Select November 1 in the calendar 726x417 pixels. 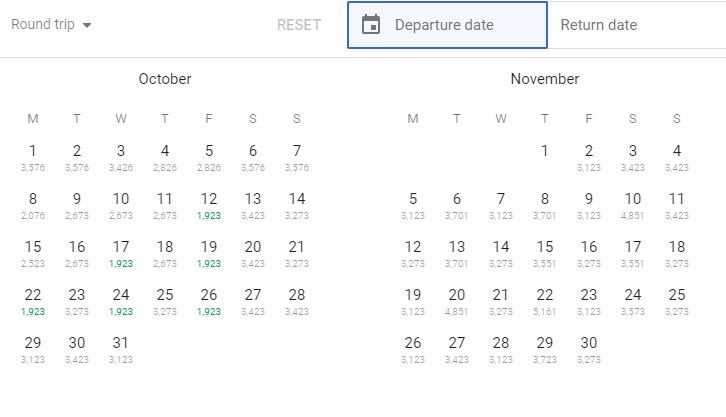pos(545,156)
